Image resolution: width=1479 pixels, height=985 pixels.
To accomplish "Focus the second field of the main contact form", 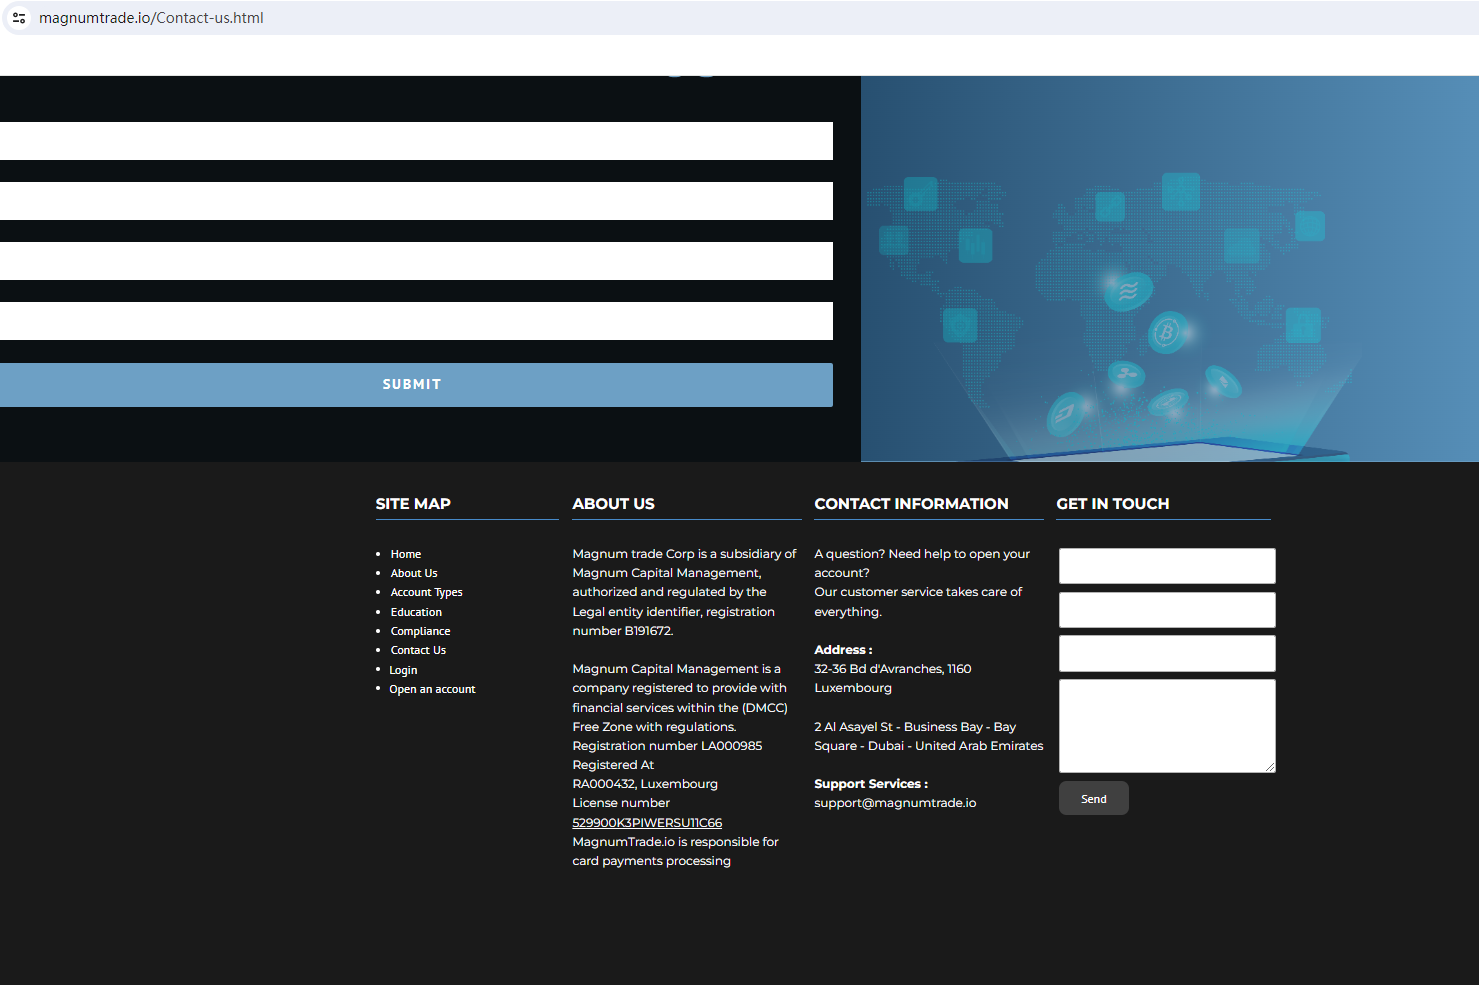I will tap(416, 201).
